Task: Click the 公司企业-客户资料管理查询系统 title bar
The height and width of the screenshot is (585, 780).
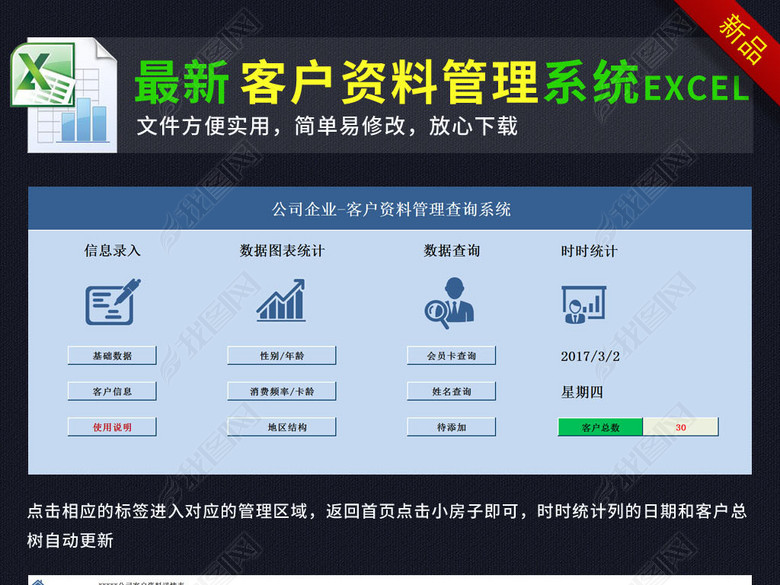Action: click(390, 208)
